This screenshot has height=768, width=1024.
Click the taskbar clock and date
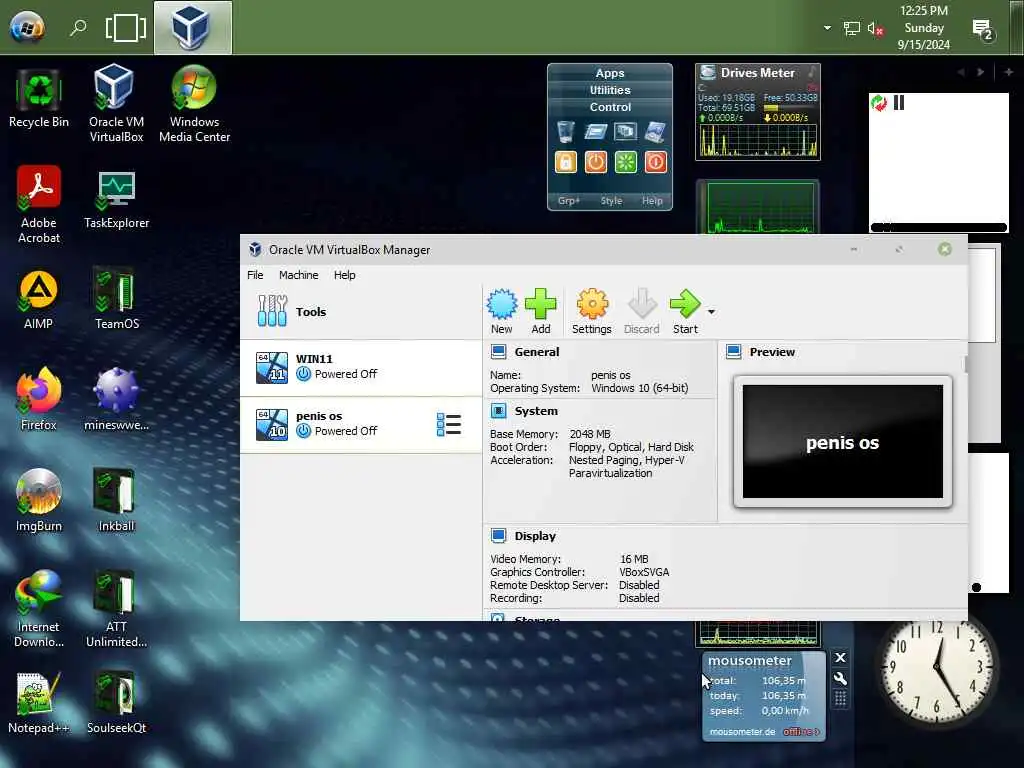pos(923,27)
